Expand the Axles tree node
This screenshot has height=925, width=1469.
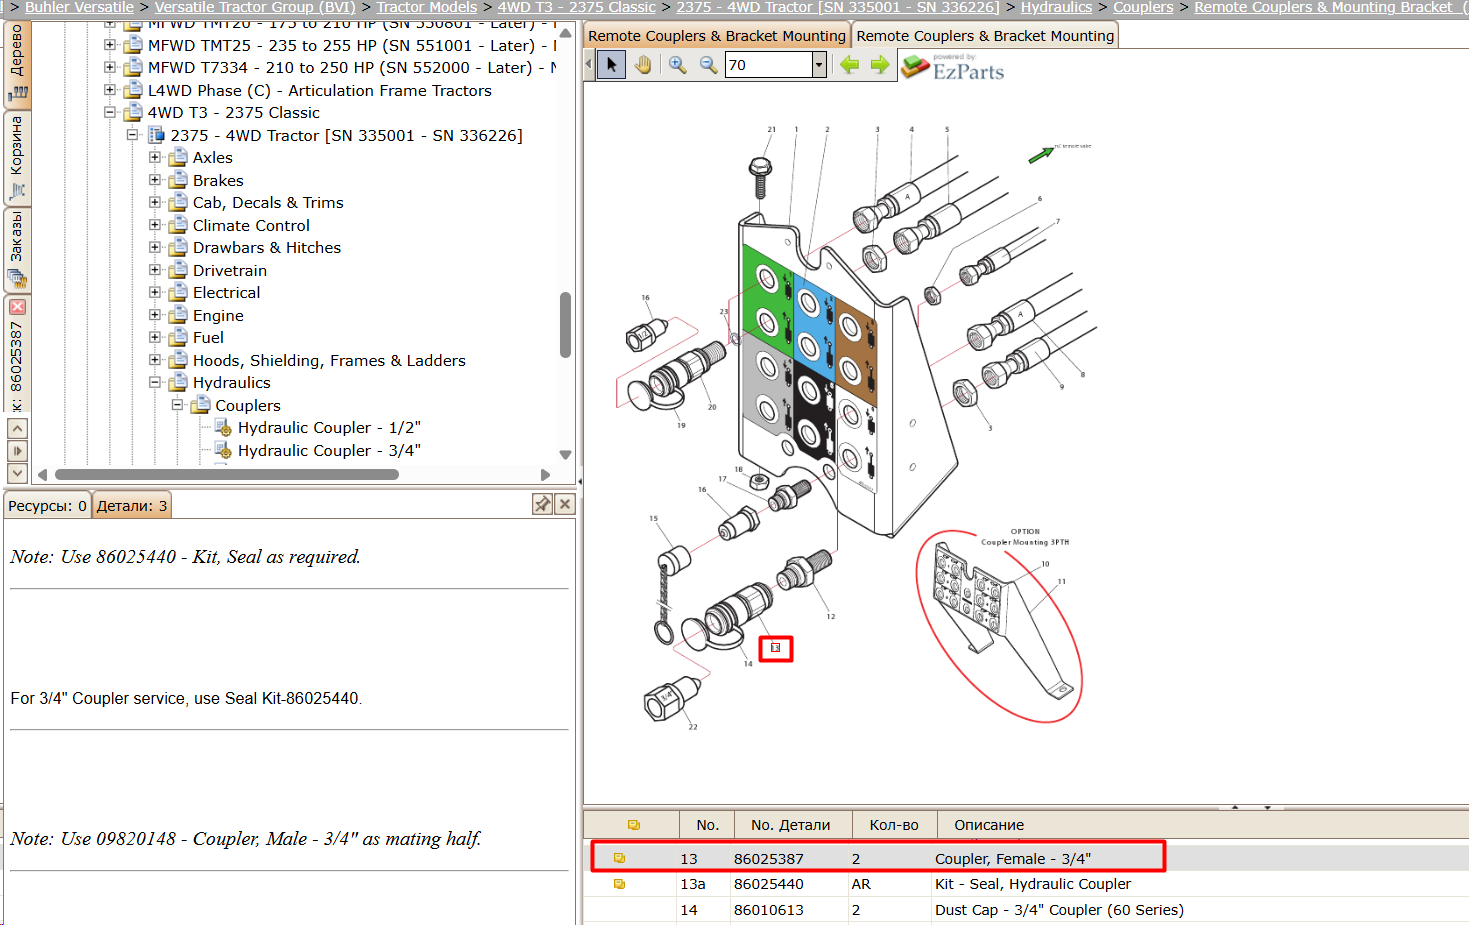155,157
